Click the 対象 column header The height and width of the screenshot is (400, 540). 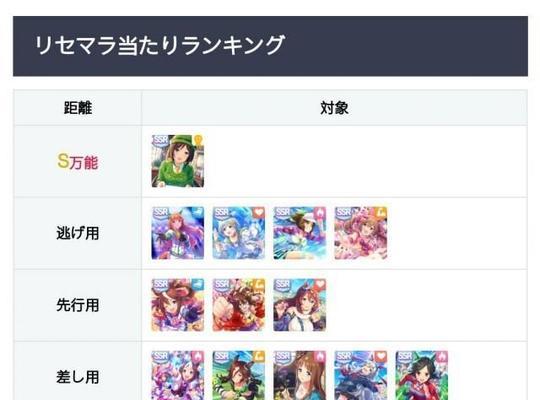coord(334,108)
